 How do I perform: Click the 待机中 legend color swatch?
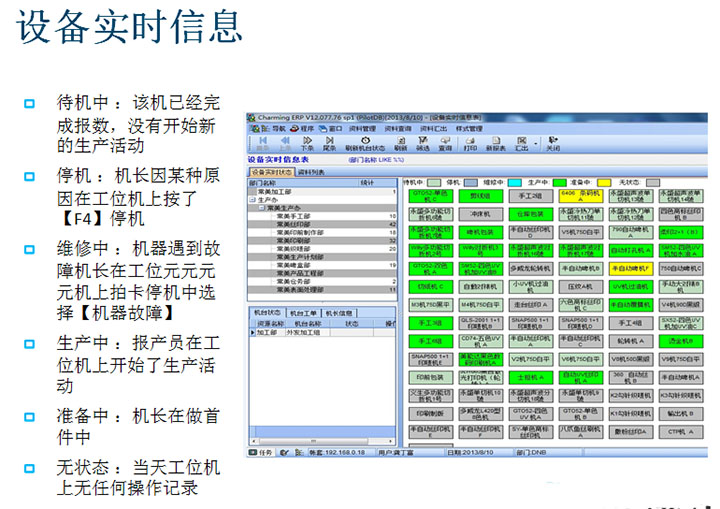(434, 183)
